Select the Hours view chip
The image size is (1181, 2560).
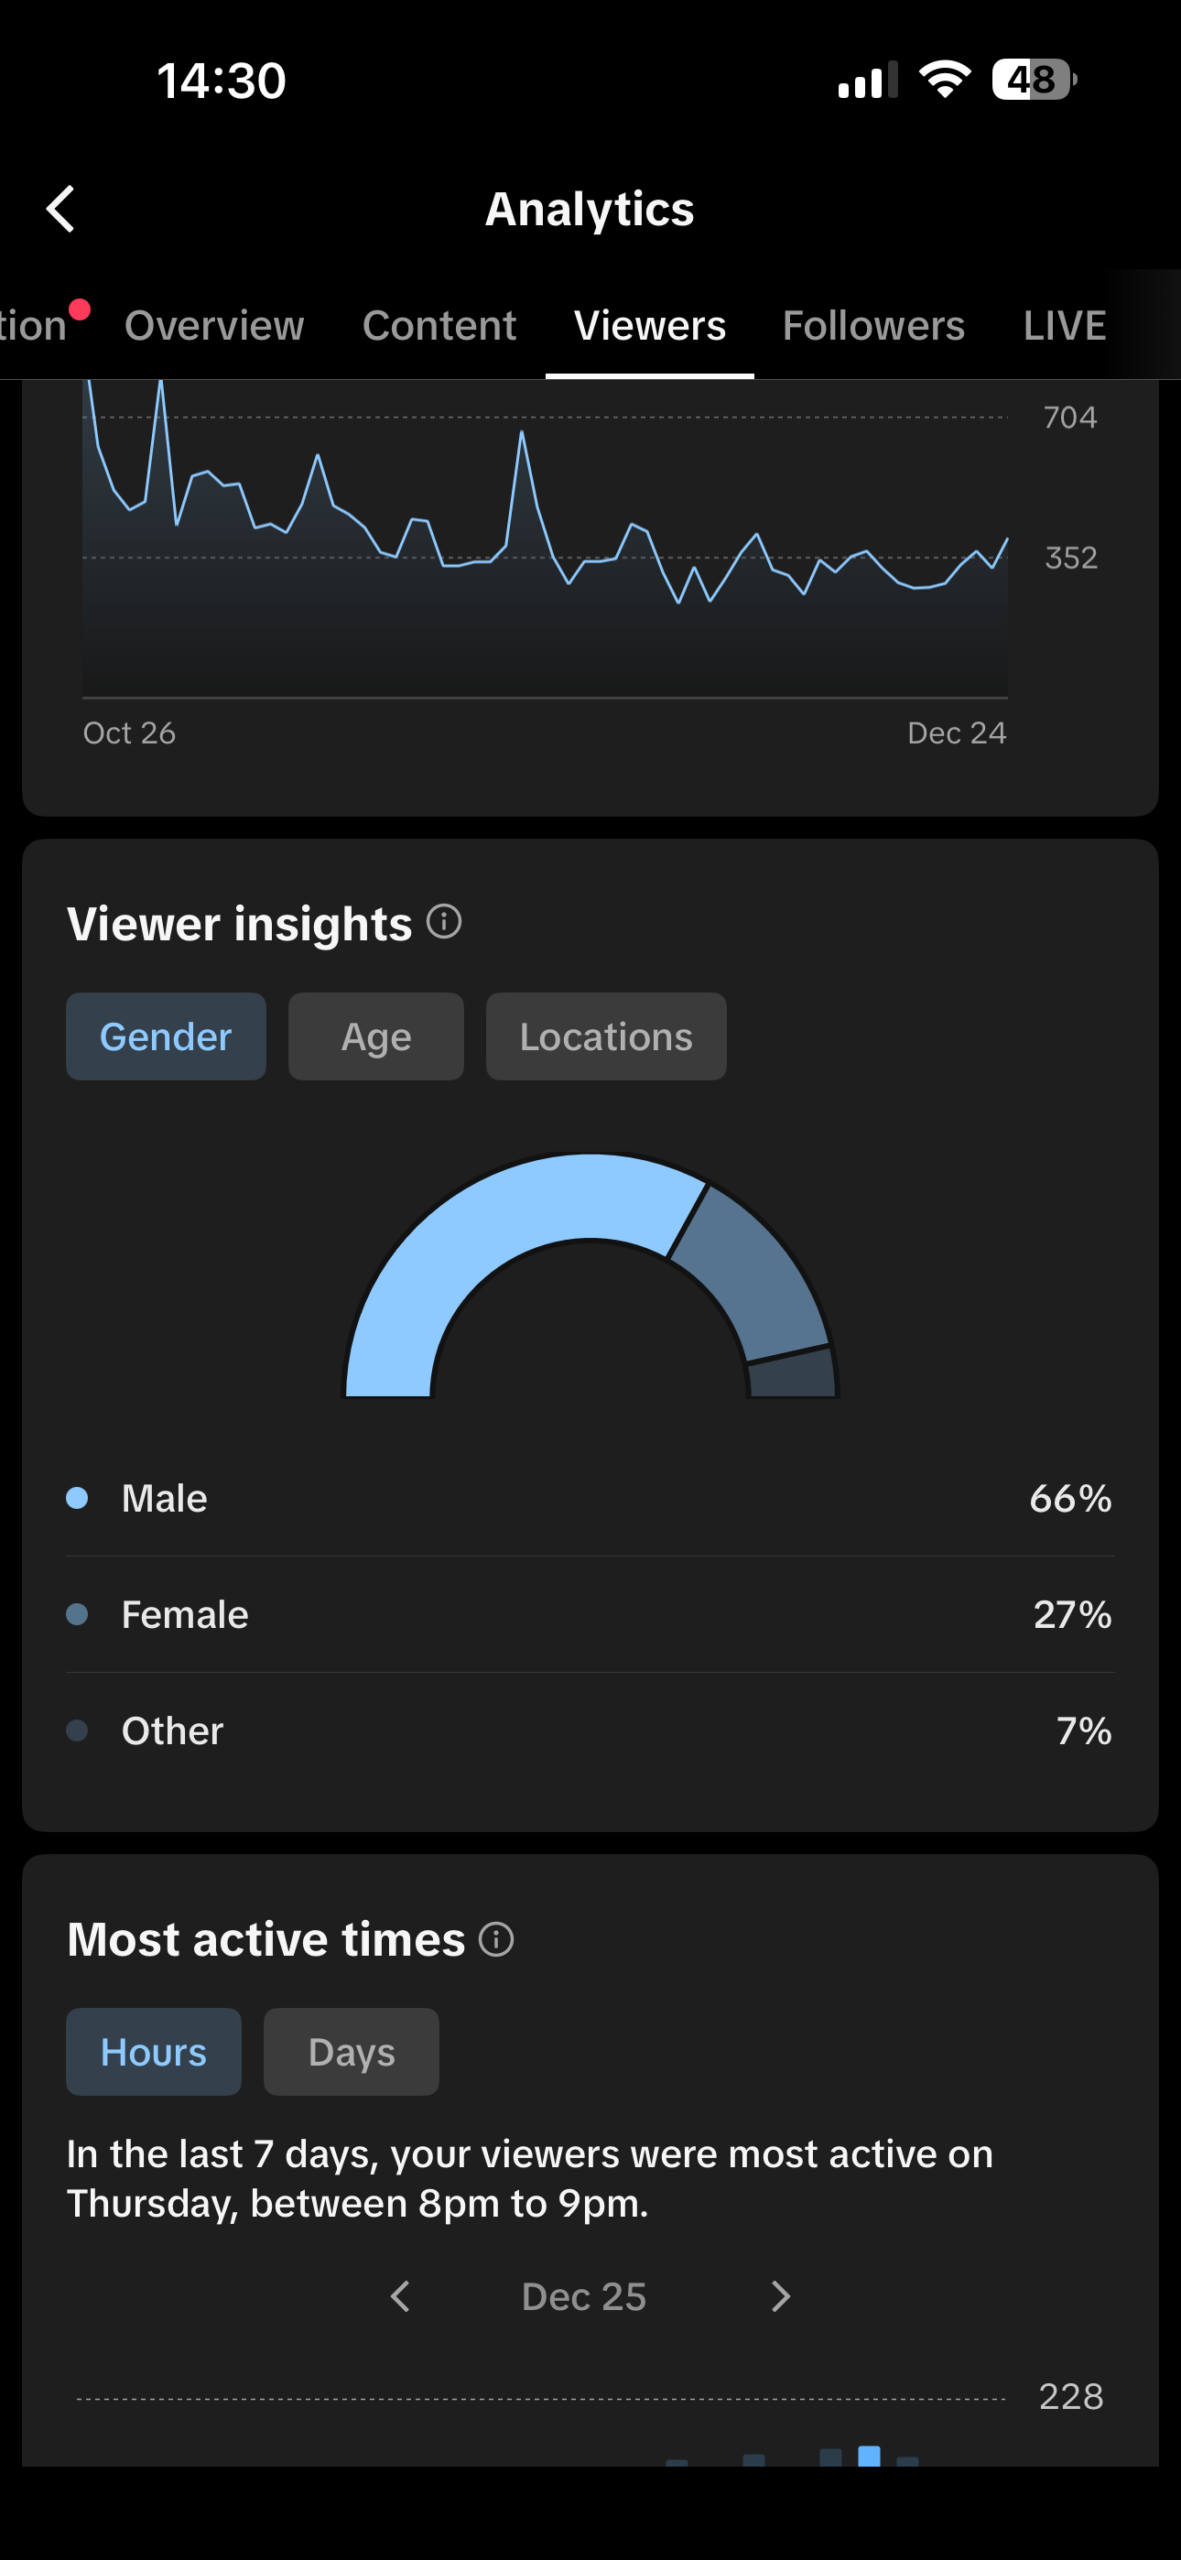(x=153, y=2052)
